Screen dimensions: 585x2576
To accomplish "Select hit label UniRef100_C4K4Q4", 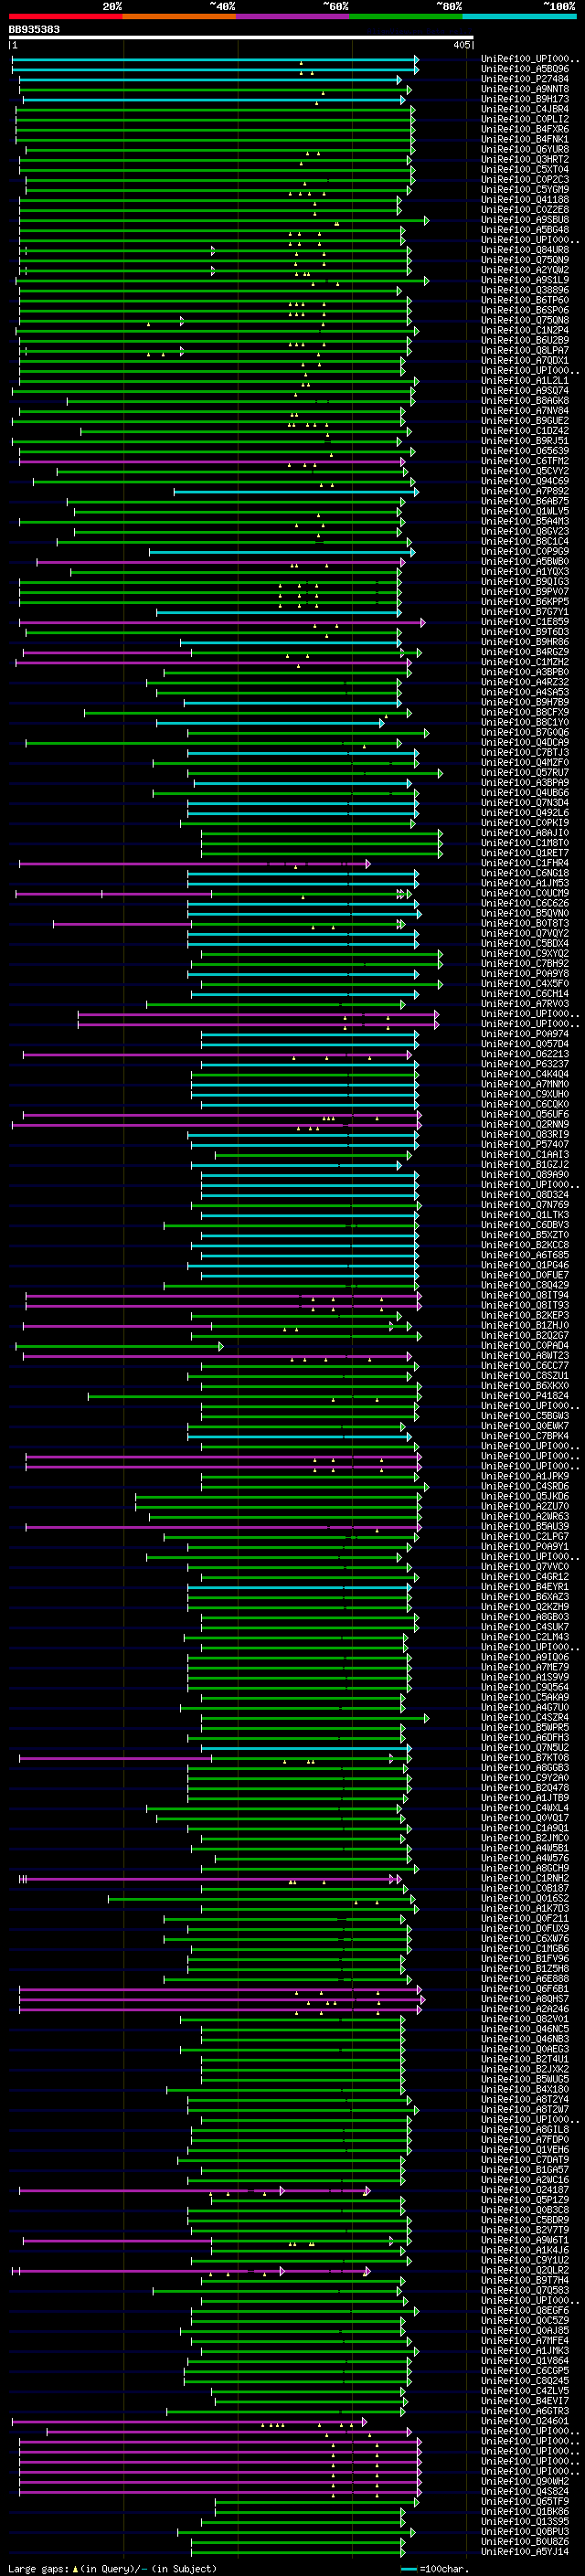I will (x=525, y=1074).
